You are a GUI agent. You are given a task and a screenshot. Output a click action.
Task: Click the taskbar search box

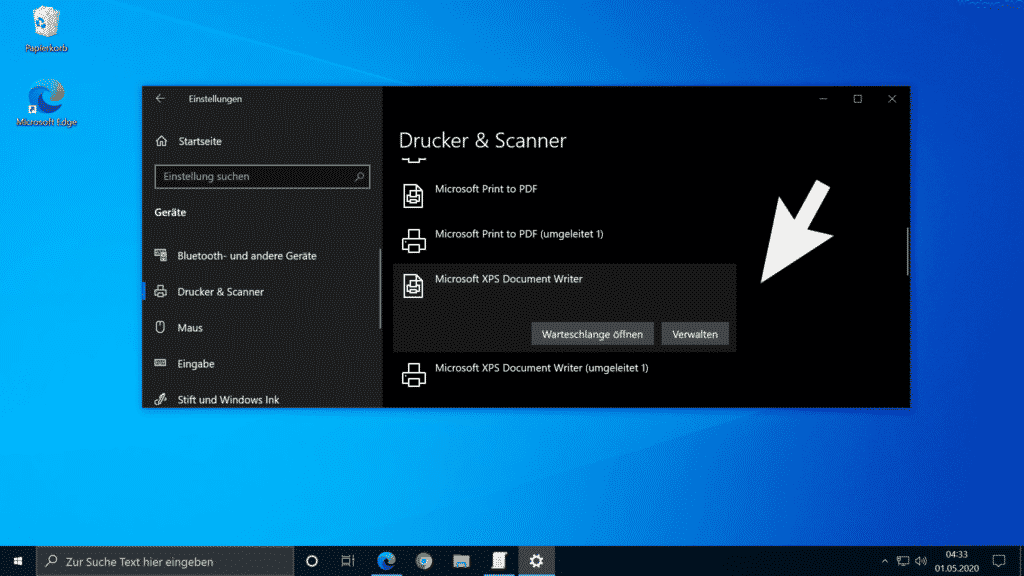[165, 561]
